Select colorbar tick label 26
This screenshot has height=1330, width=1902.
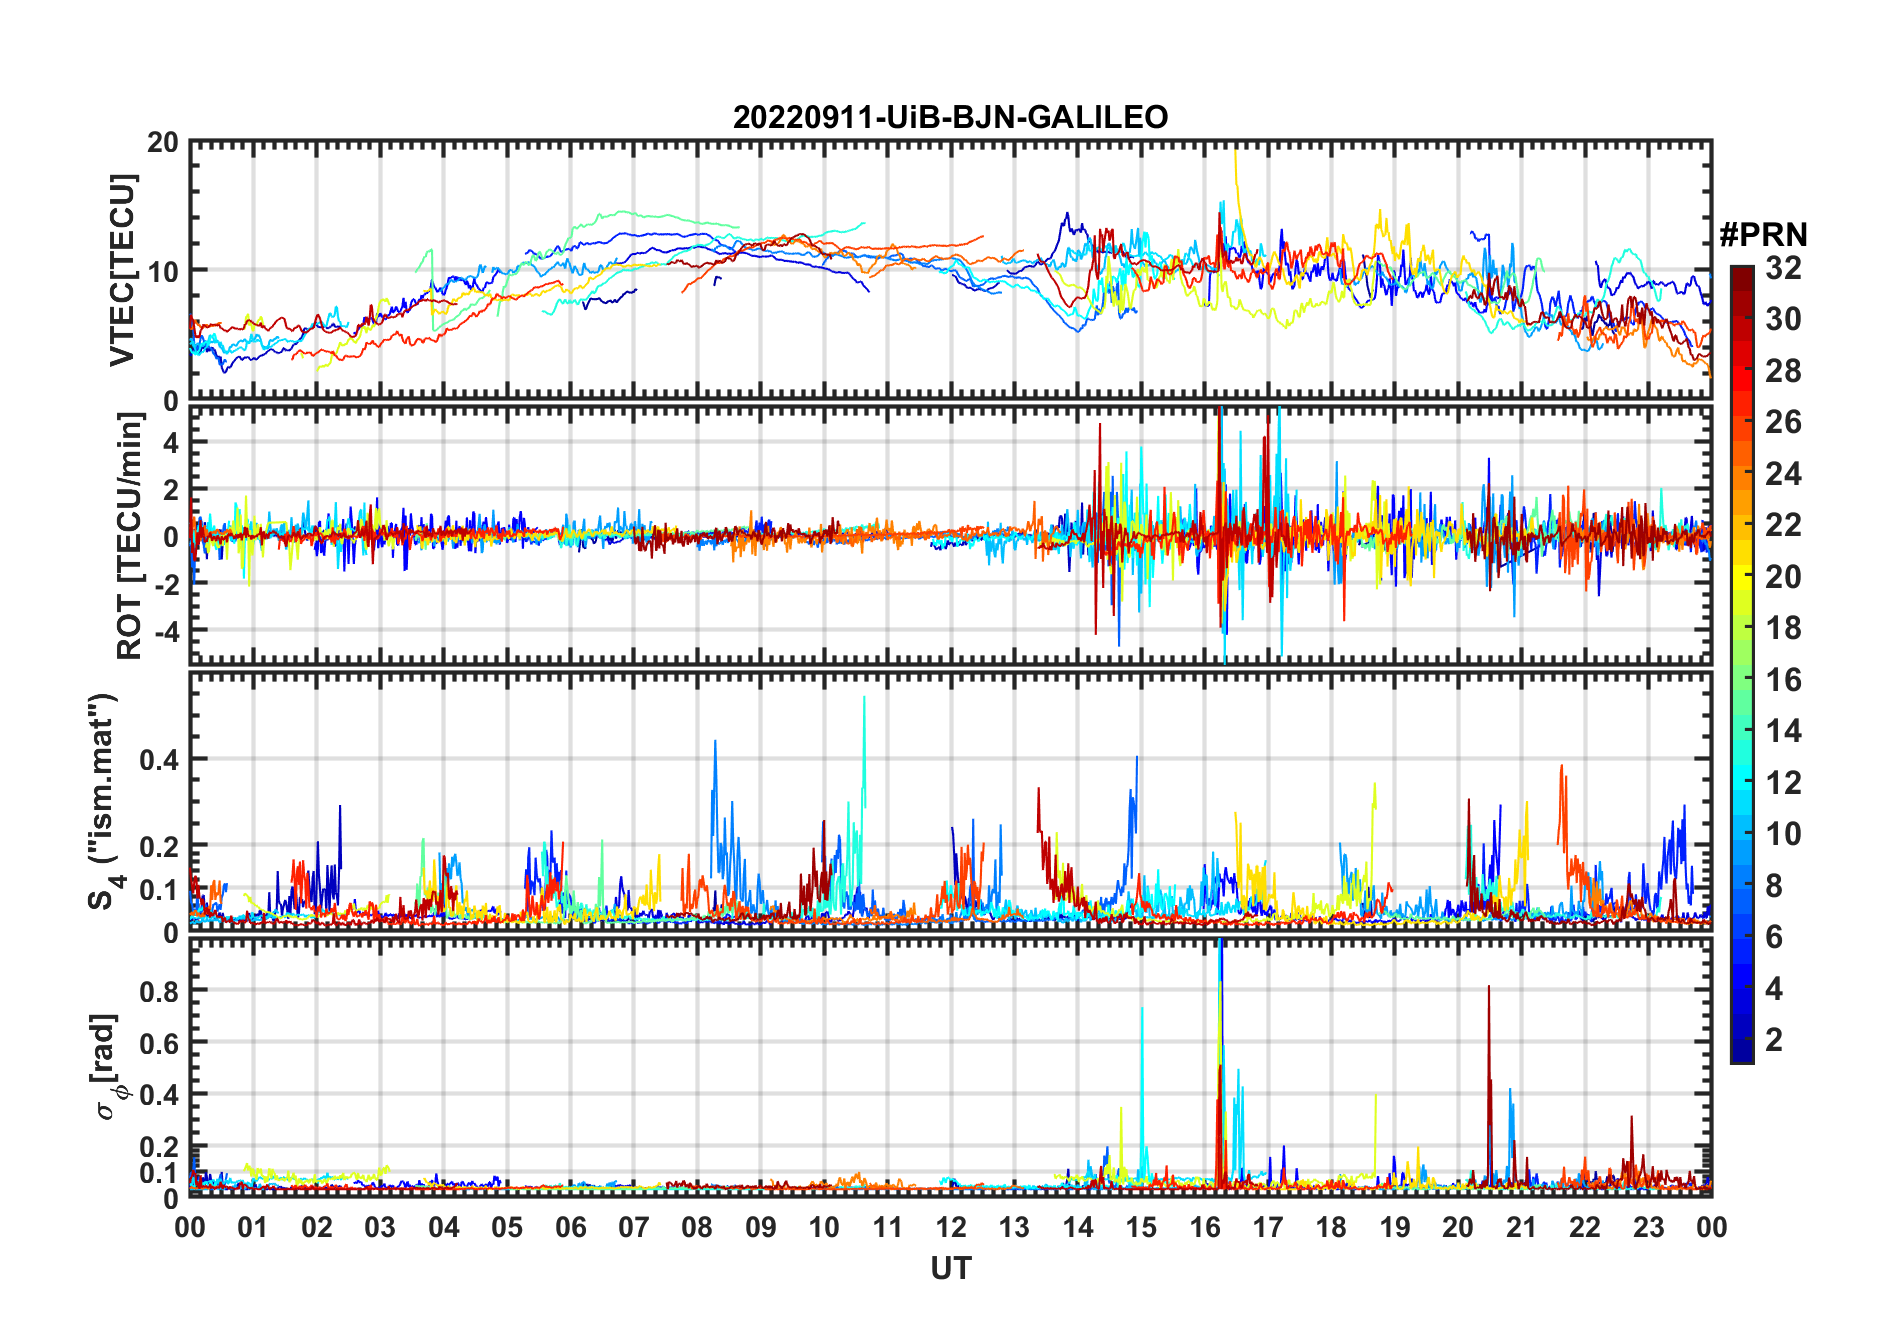pos(1783,422)
